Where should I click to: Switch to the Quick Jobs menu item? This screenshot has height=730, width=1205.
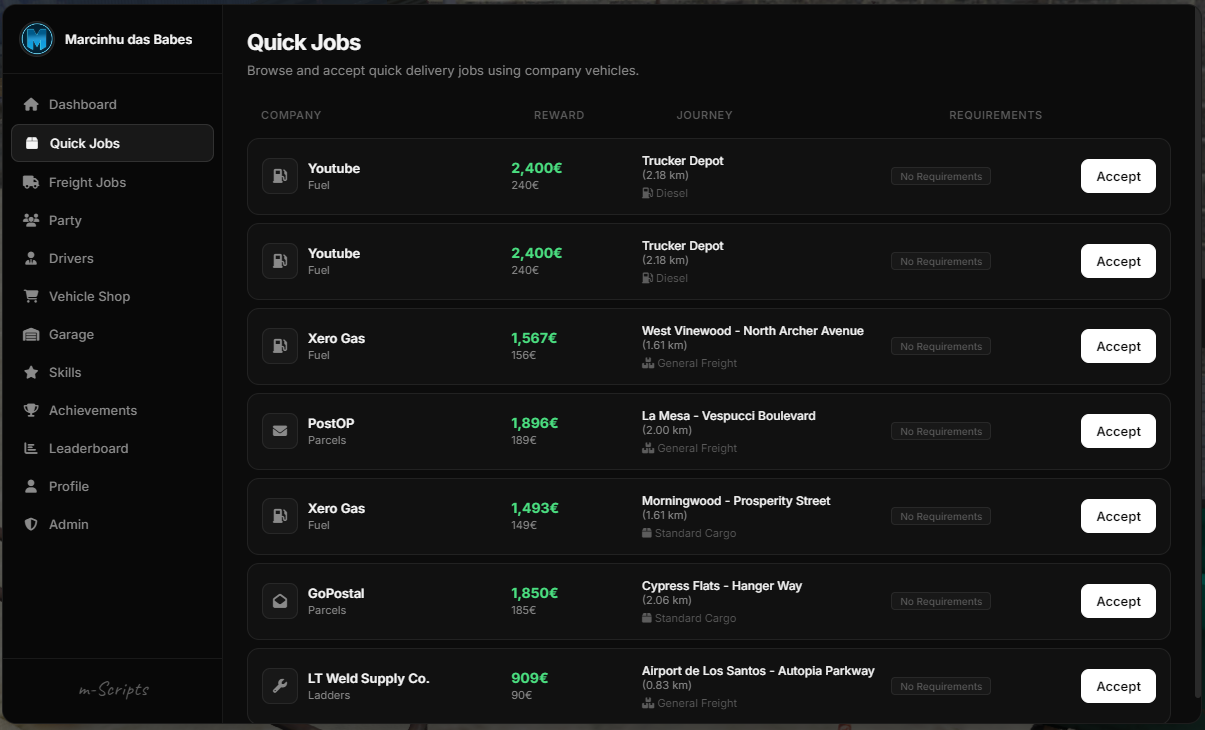[x=112, y=143]
